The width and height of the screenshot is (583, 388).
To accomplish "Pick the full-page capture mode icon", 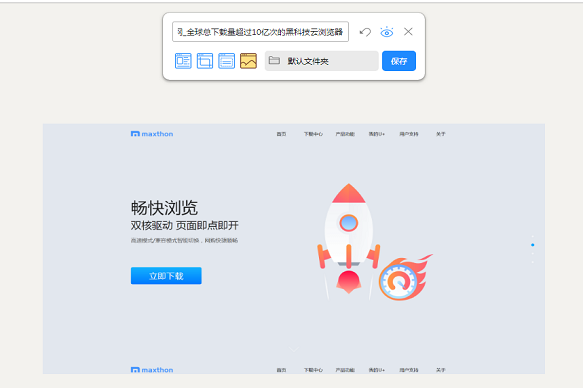I will coord(226,61).
